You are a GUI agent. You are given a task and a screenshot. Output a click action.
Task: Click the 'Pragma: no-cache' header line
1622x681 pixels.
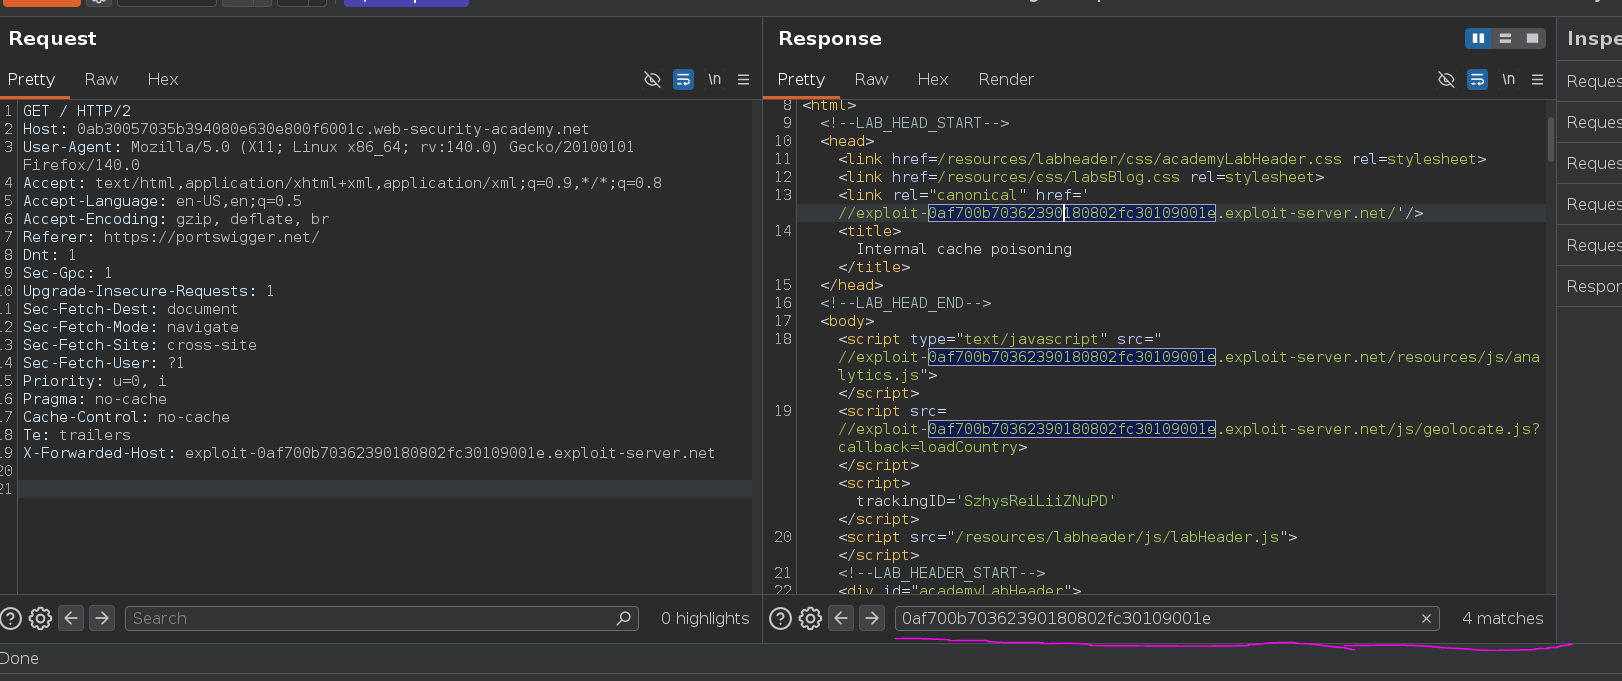click(x=95, y=399)
